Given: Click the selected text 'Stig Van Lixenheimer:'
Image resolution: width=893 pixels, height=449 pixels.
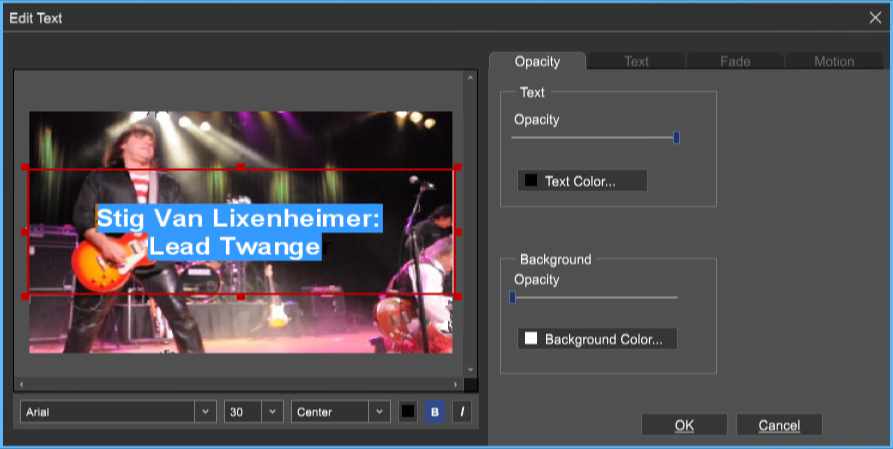Looking at the screenshot, I should click(x=239, y=218).
